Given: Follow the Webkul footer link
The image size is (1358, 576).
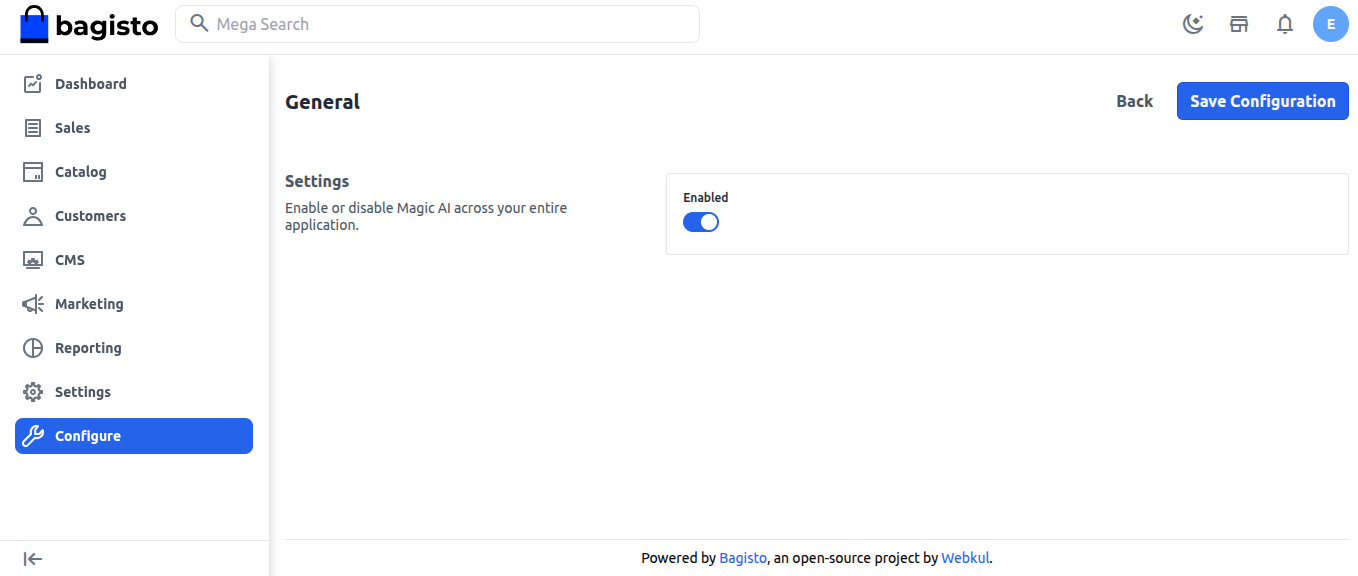Looking at the screenshot, I should tap(965, 558).
